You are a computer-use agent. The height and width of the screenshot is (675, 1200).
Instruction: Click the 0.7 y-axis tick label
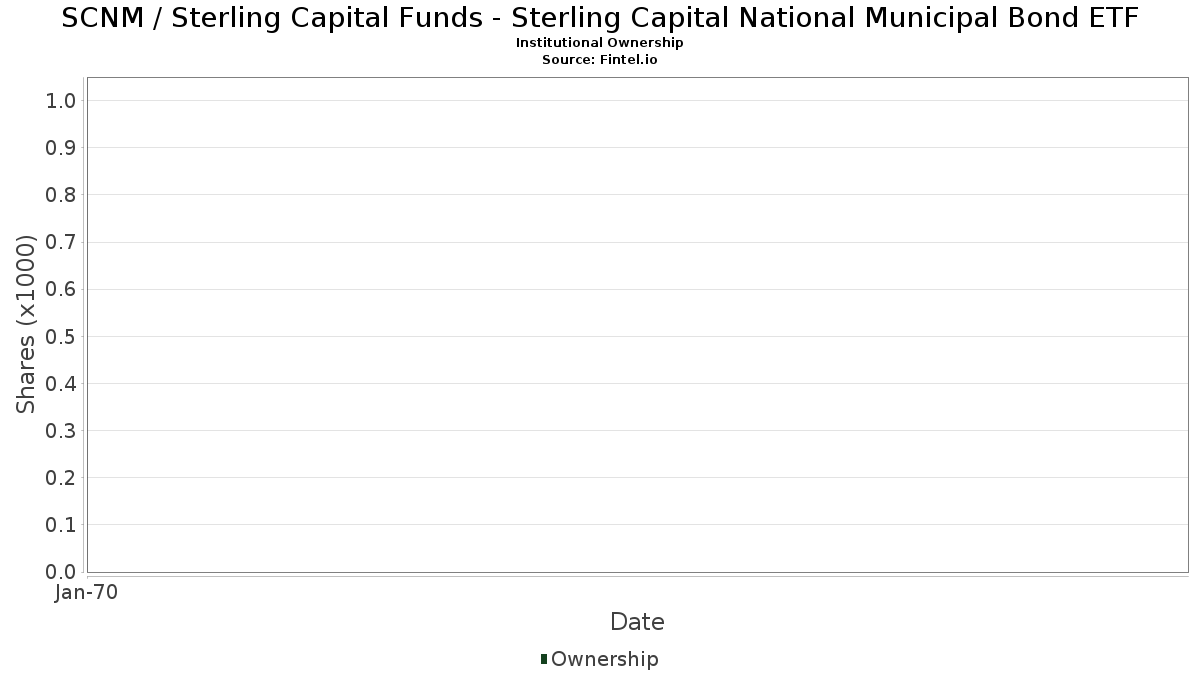click(x=61, y=242)
